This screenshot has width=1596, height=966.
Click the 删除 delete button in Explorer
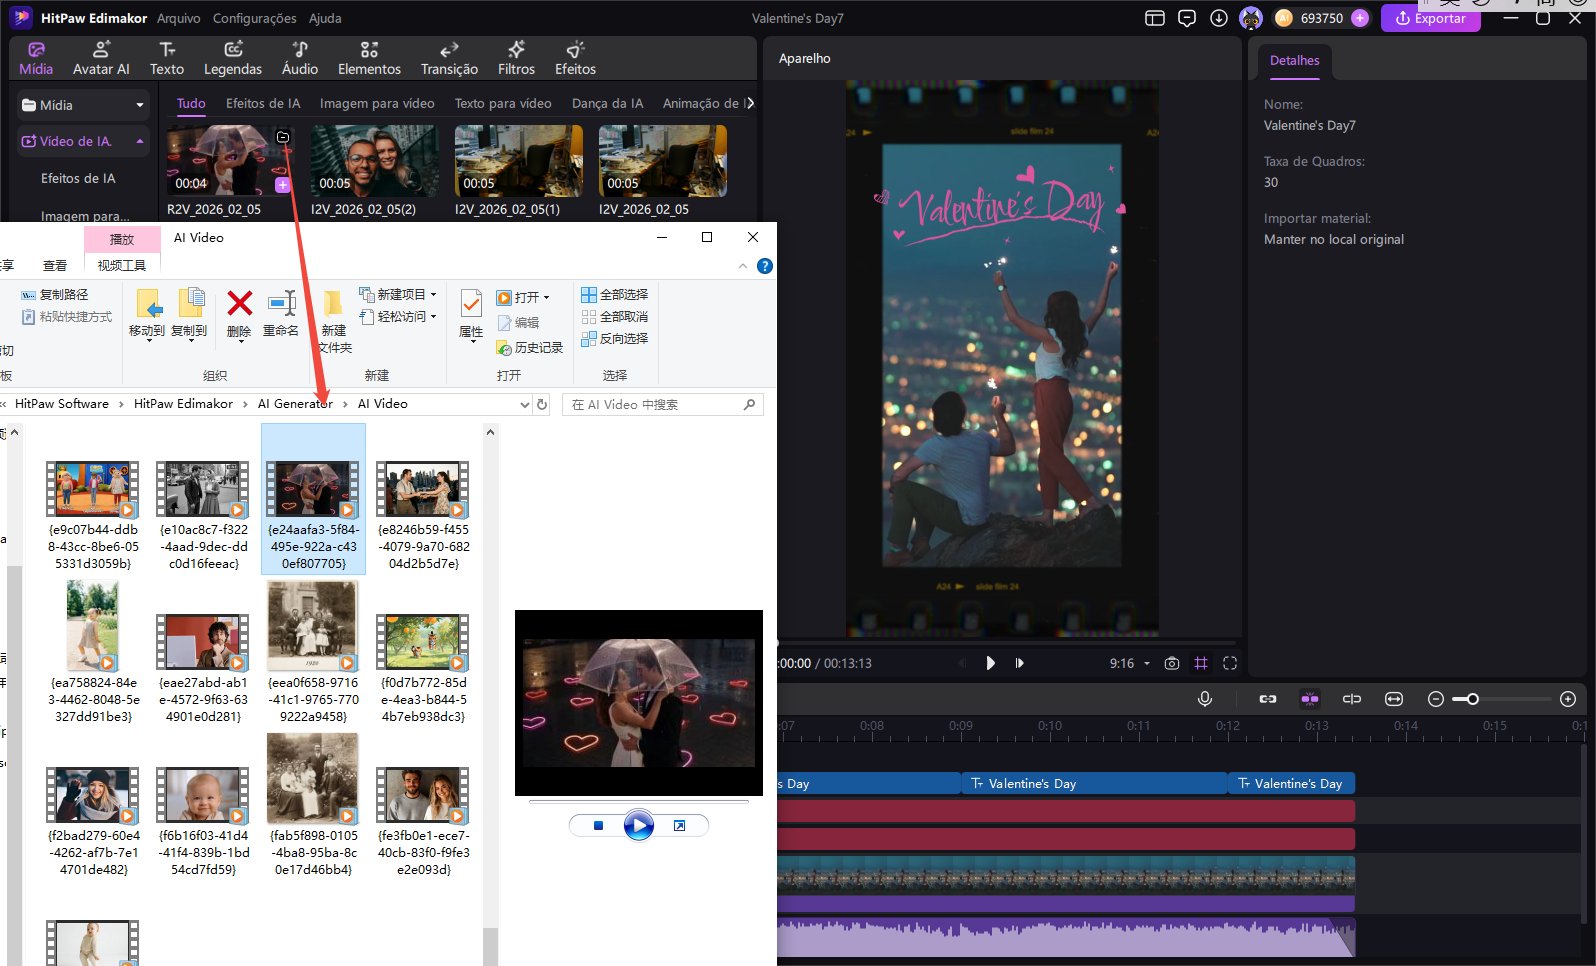click(239, 314)
